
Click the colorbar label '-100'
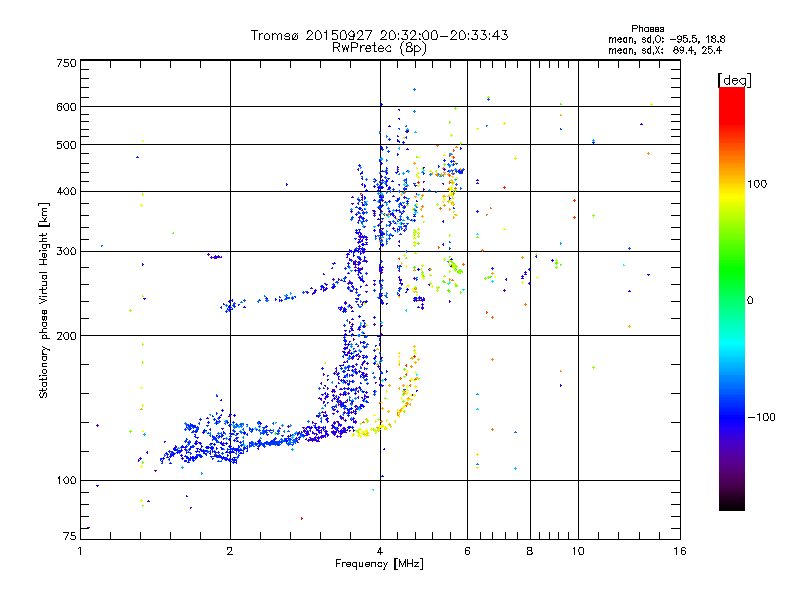pyautogui.click(x=762, y=417)
